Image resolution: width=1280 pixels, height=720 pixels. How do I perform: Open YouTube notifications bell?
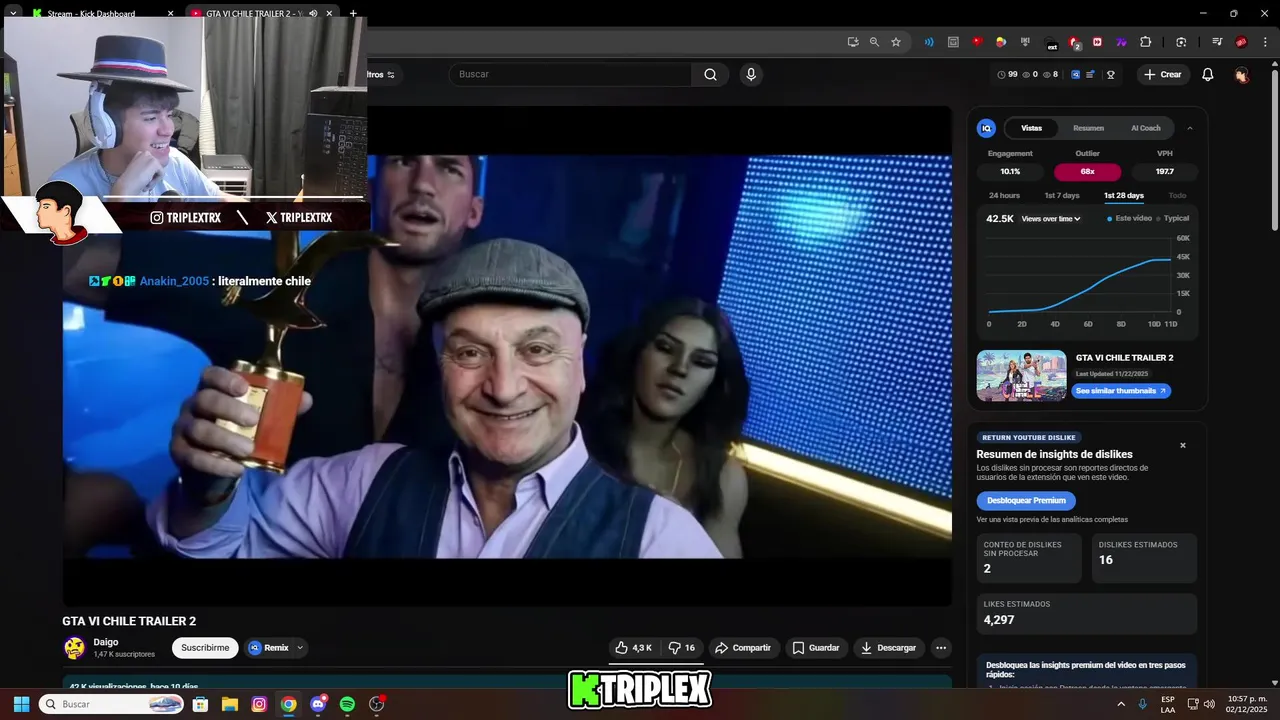(1208, 74)
